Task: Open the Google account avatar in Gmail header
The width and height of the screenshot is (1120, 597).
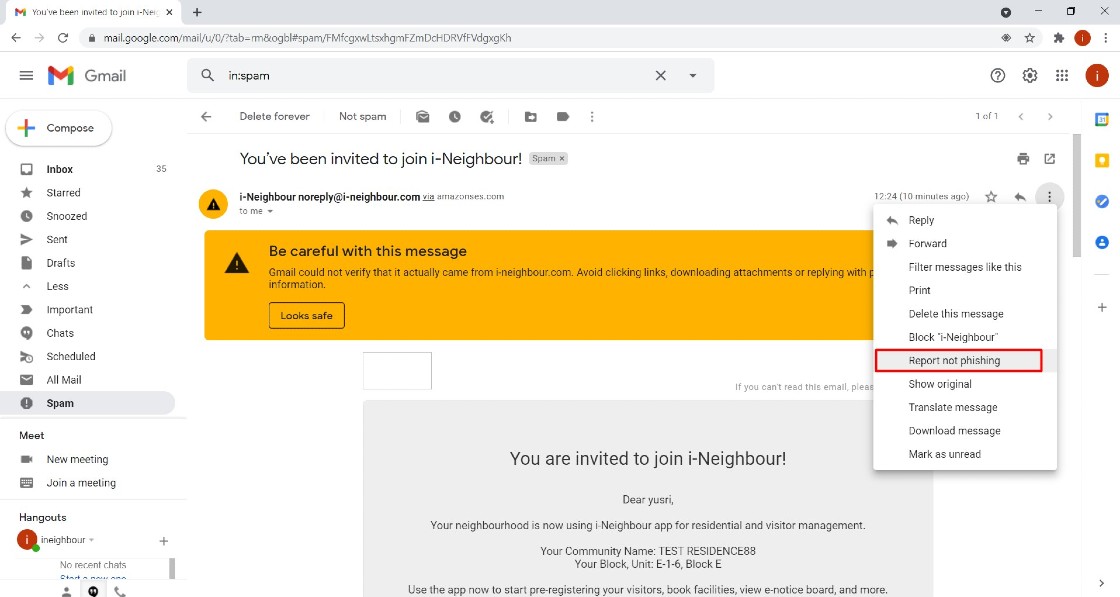Action: pos(1096,76)
